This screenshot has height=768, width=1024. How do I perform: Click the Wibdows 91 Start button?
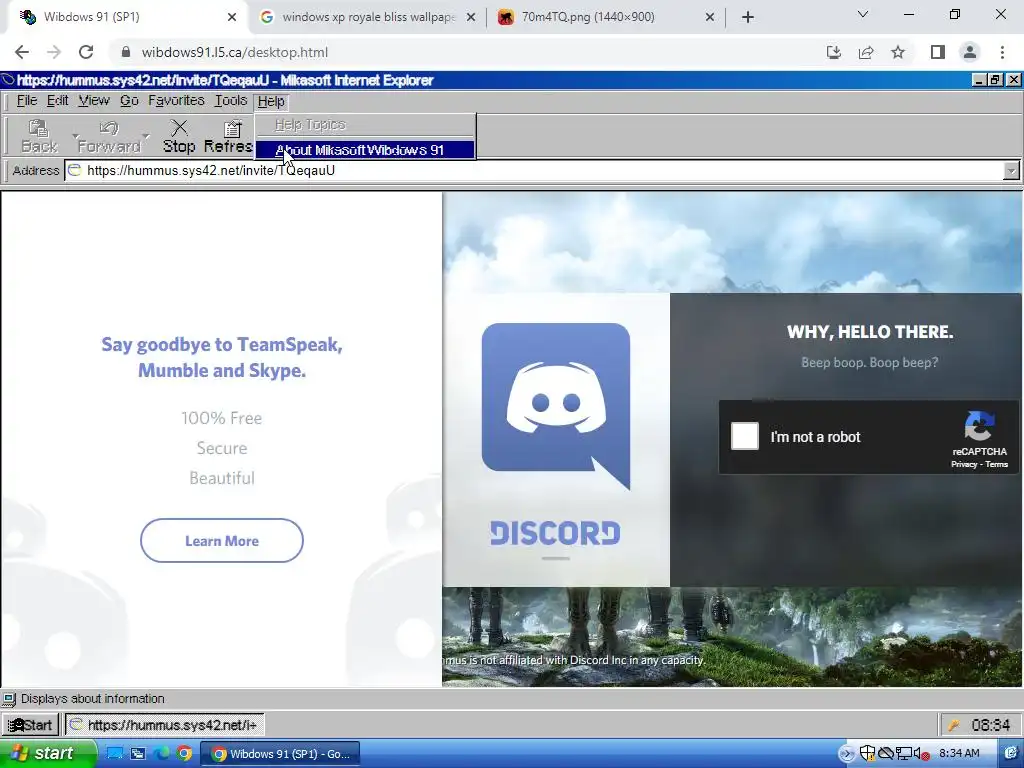(30, 725)
